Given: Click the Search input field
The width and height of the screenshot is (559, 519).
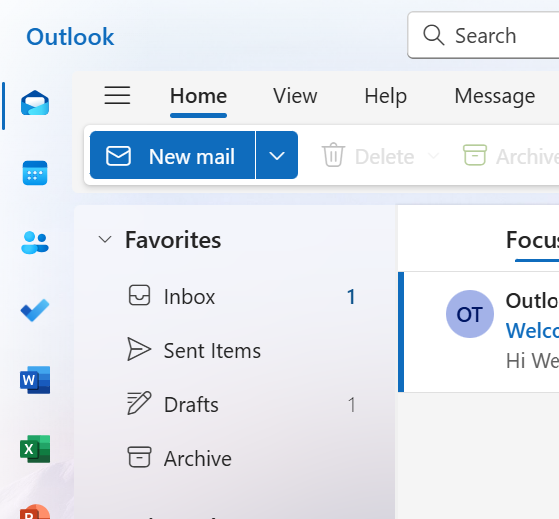Looking at the screenshot, I should (483, 35).
